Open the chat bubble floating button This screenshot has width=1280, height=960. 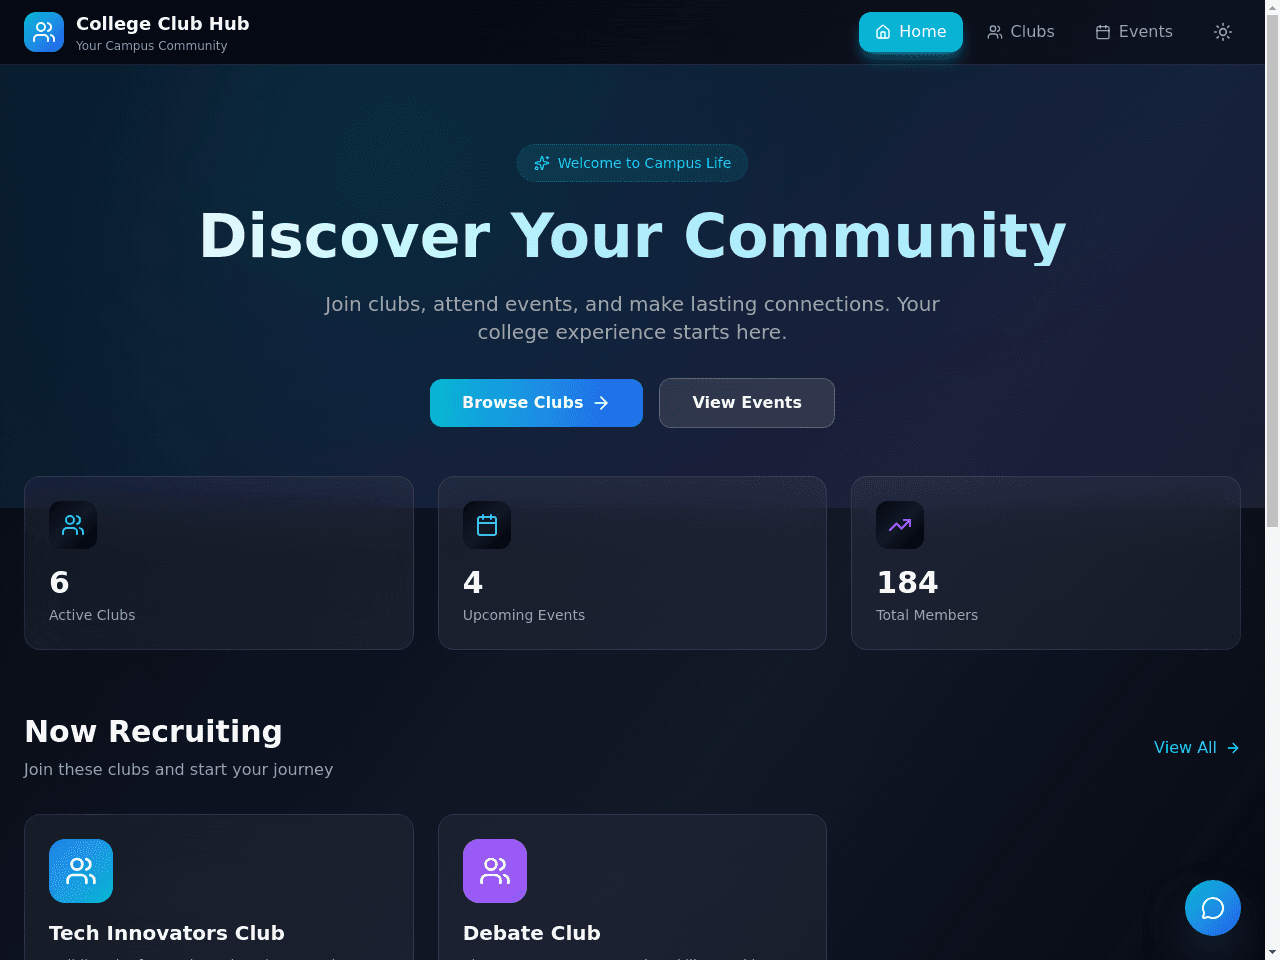click(x=1213, y=908)
